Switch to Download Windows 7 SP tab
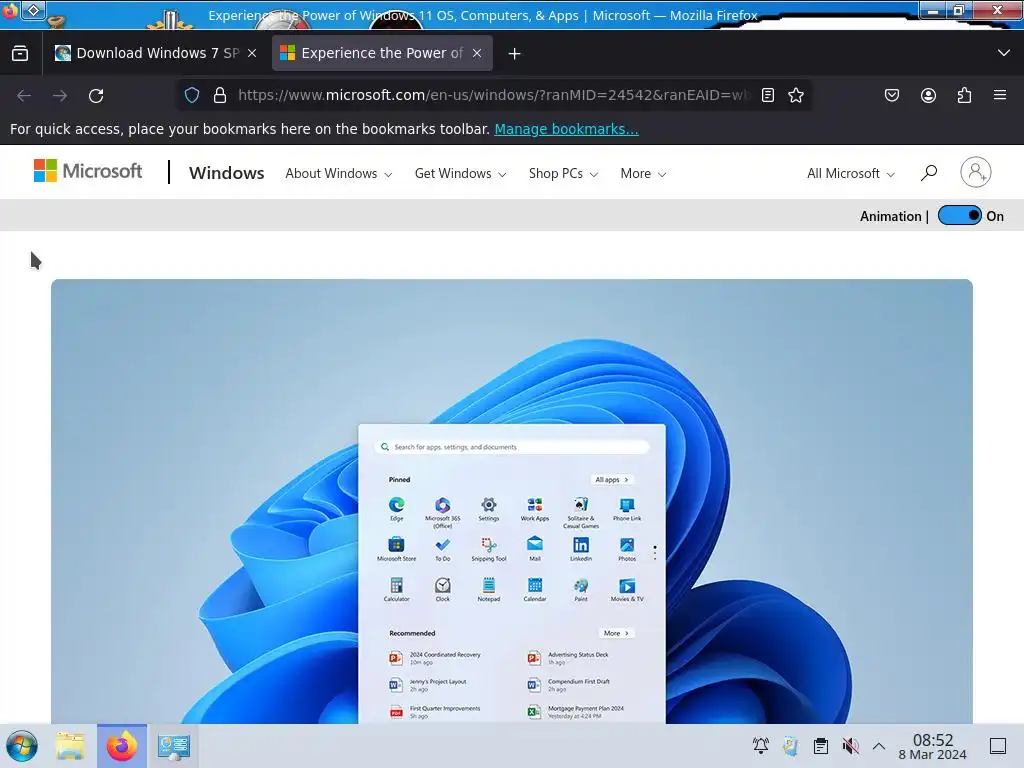The image size is (1024, 768). coord(157,53)
